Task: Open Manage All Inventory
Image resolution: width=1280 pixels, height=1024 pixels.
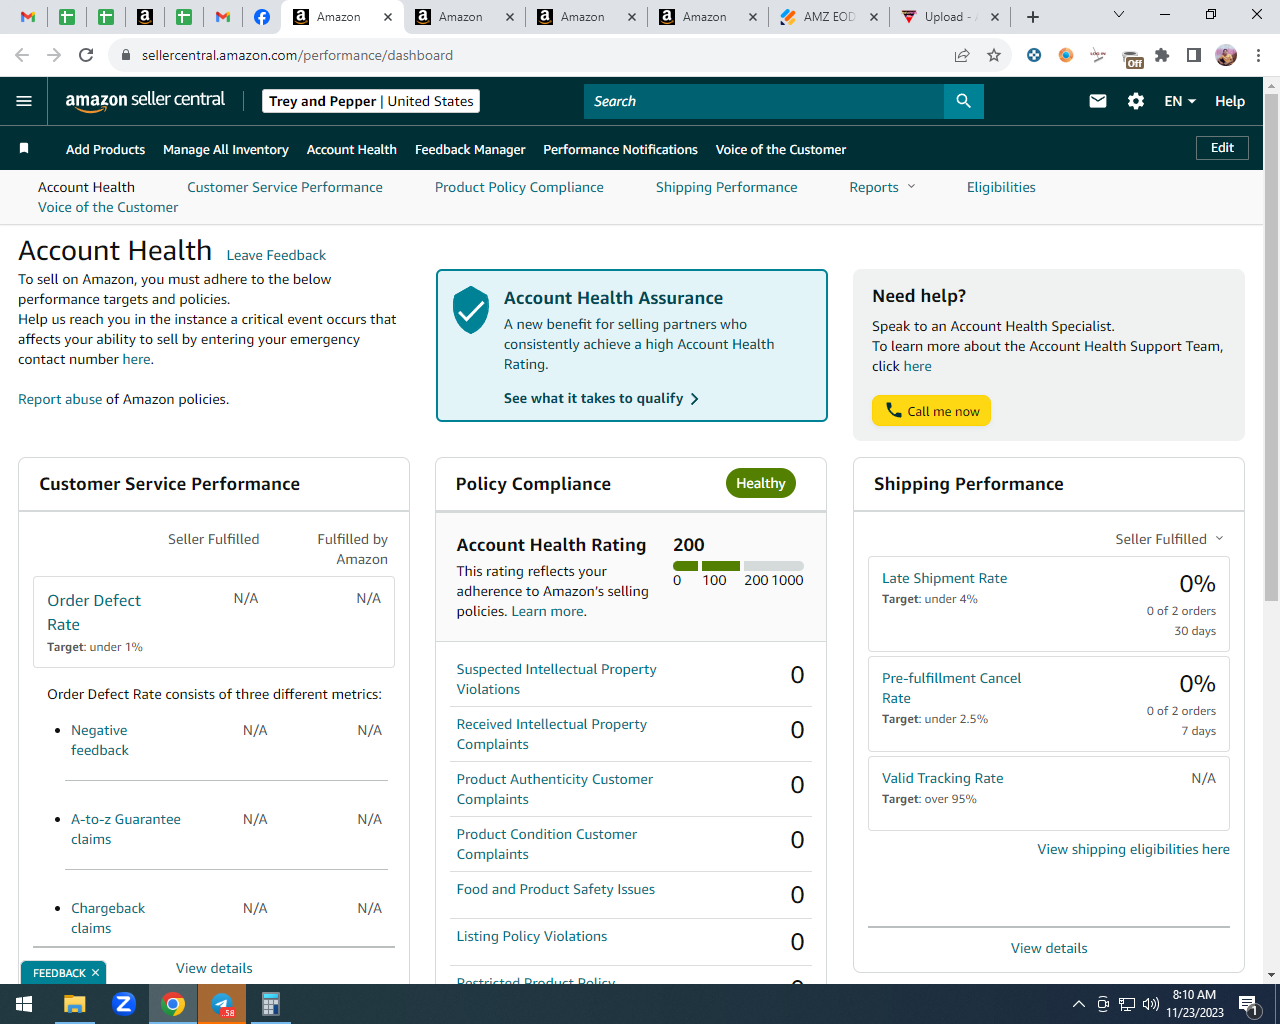Action: tap(226, 149)
